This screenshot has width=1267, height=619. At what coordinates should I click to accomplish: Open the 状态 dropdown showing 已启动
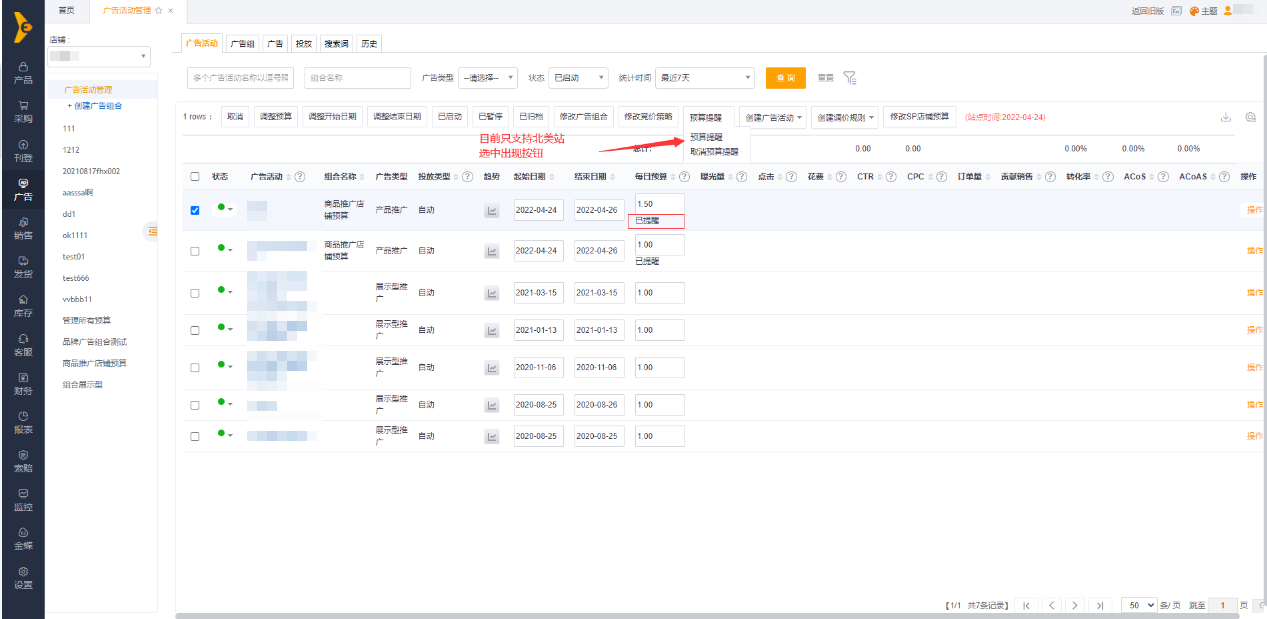pyautogui.click(x=580, y=77)
